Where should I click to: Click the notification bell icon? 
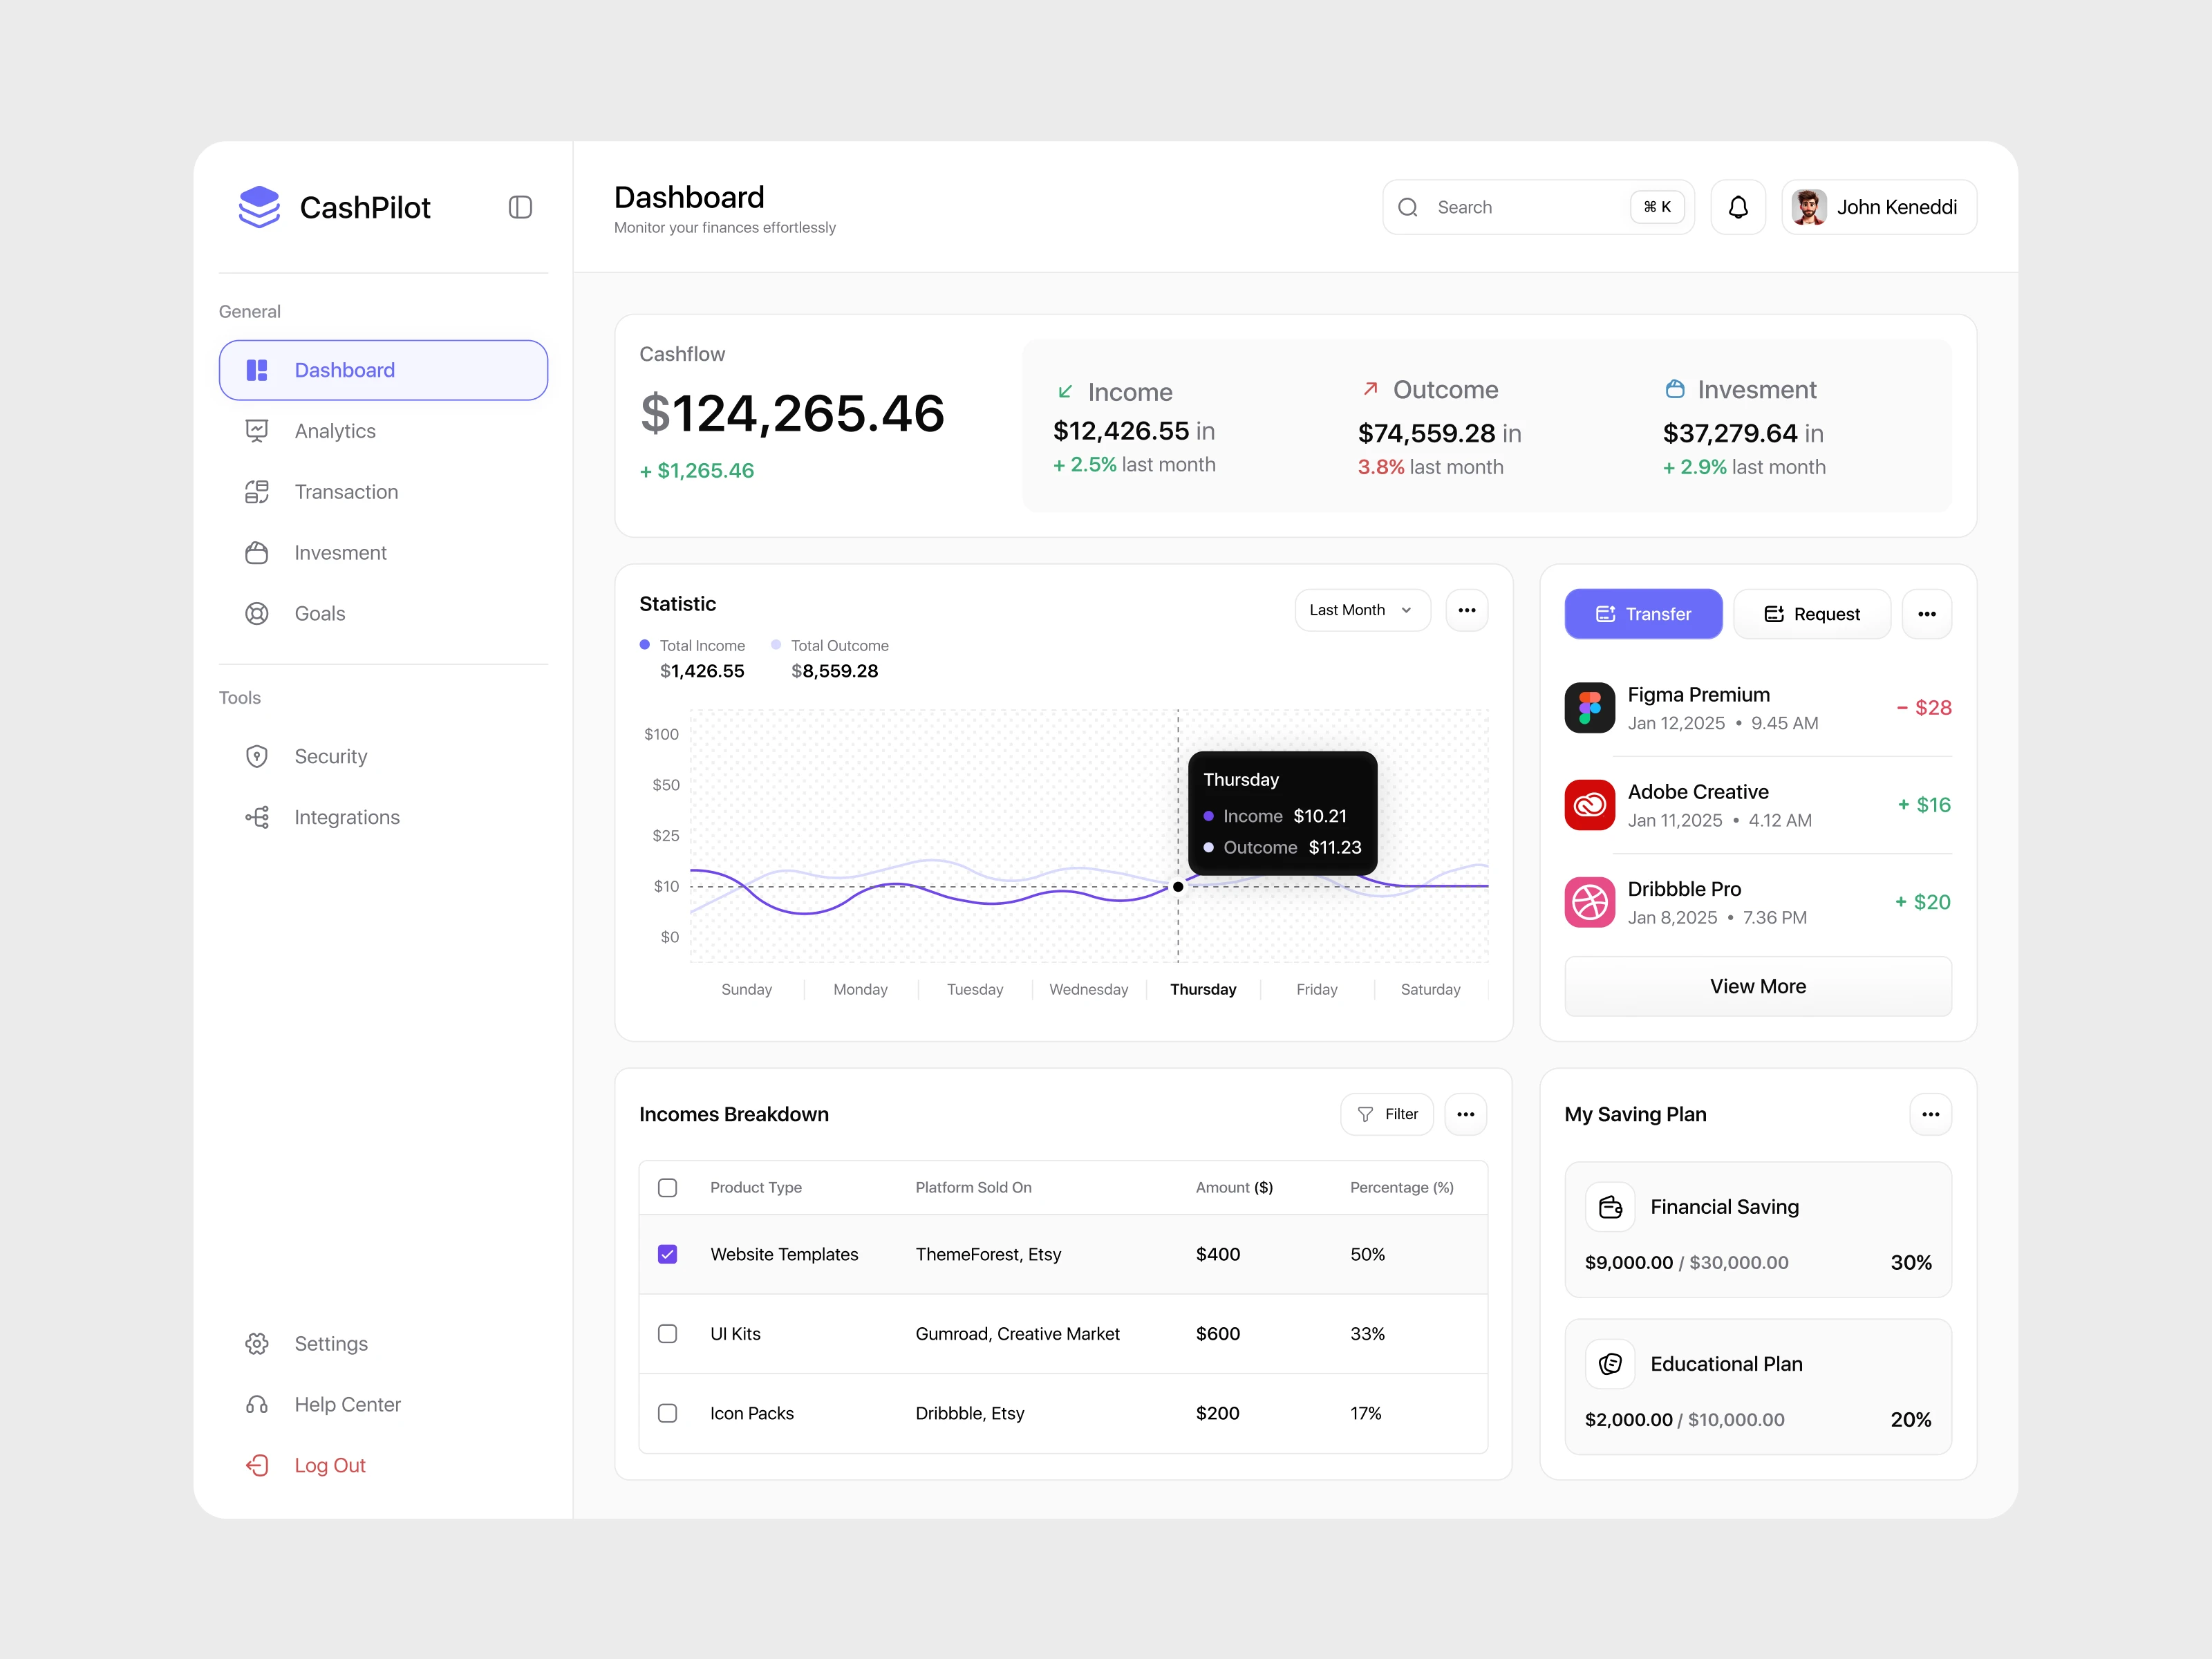(1738, 207)
